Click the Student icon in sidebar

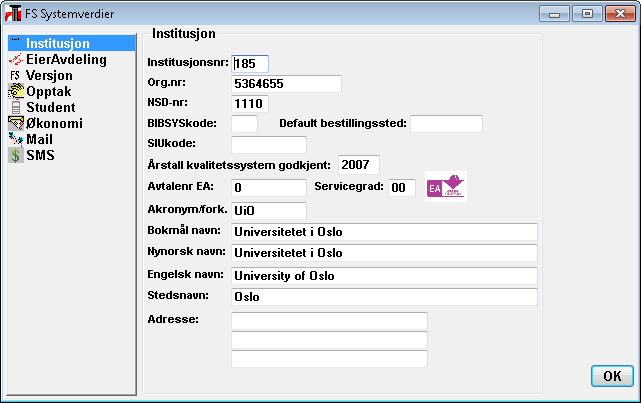point(16,107)
